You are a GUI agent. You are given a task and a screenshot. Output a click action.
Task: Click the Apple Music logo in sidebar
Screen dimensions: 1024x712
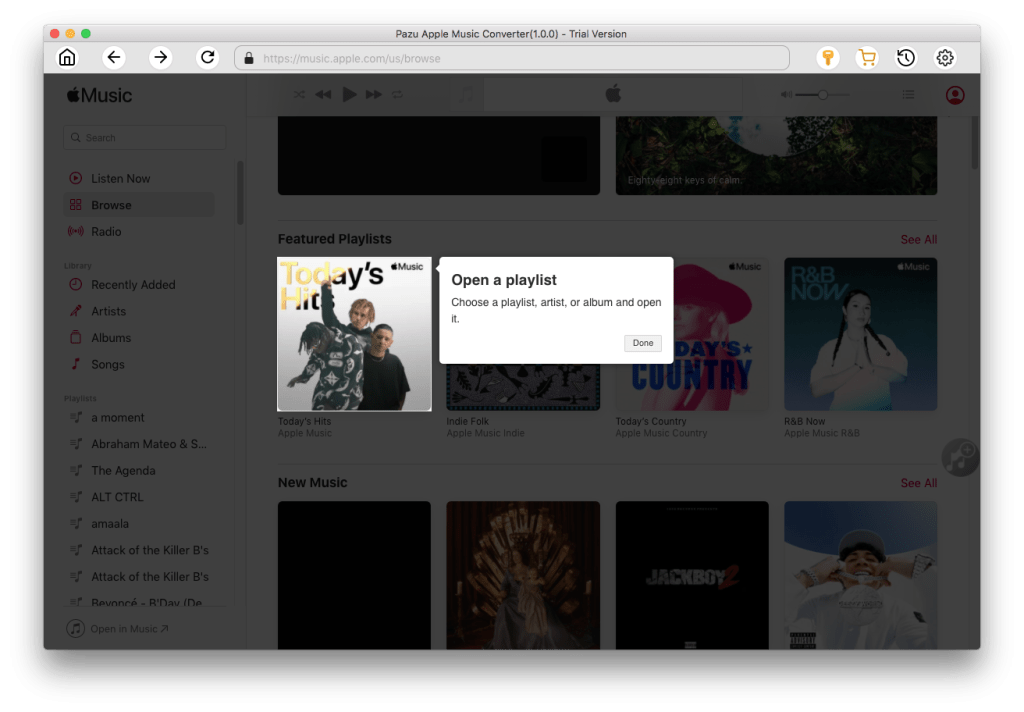click(x=99, y=95)
